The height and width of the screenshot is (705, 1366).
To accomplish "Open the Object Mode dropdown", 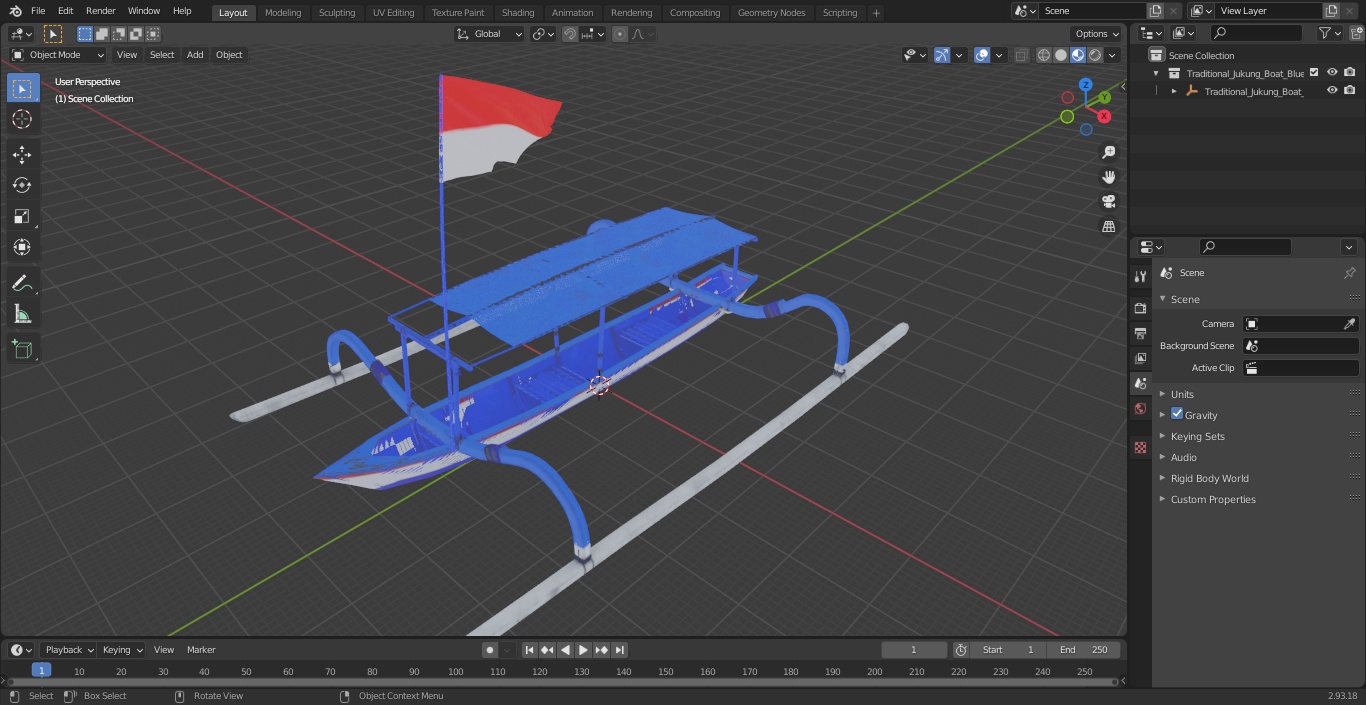I will pyautogui.click(x=58, y=55).
